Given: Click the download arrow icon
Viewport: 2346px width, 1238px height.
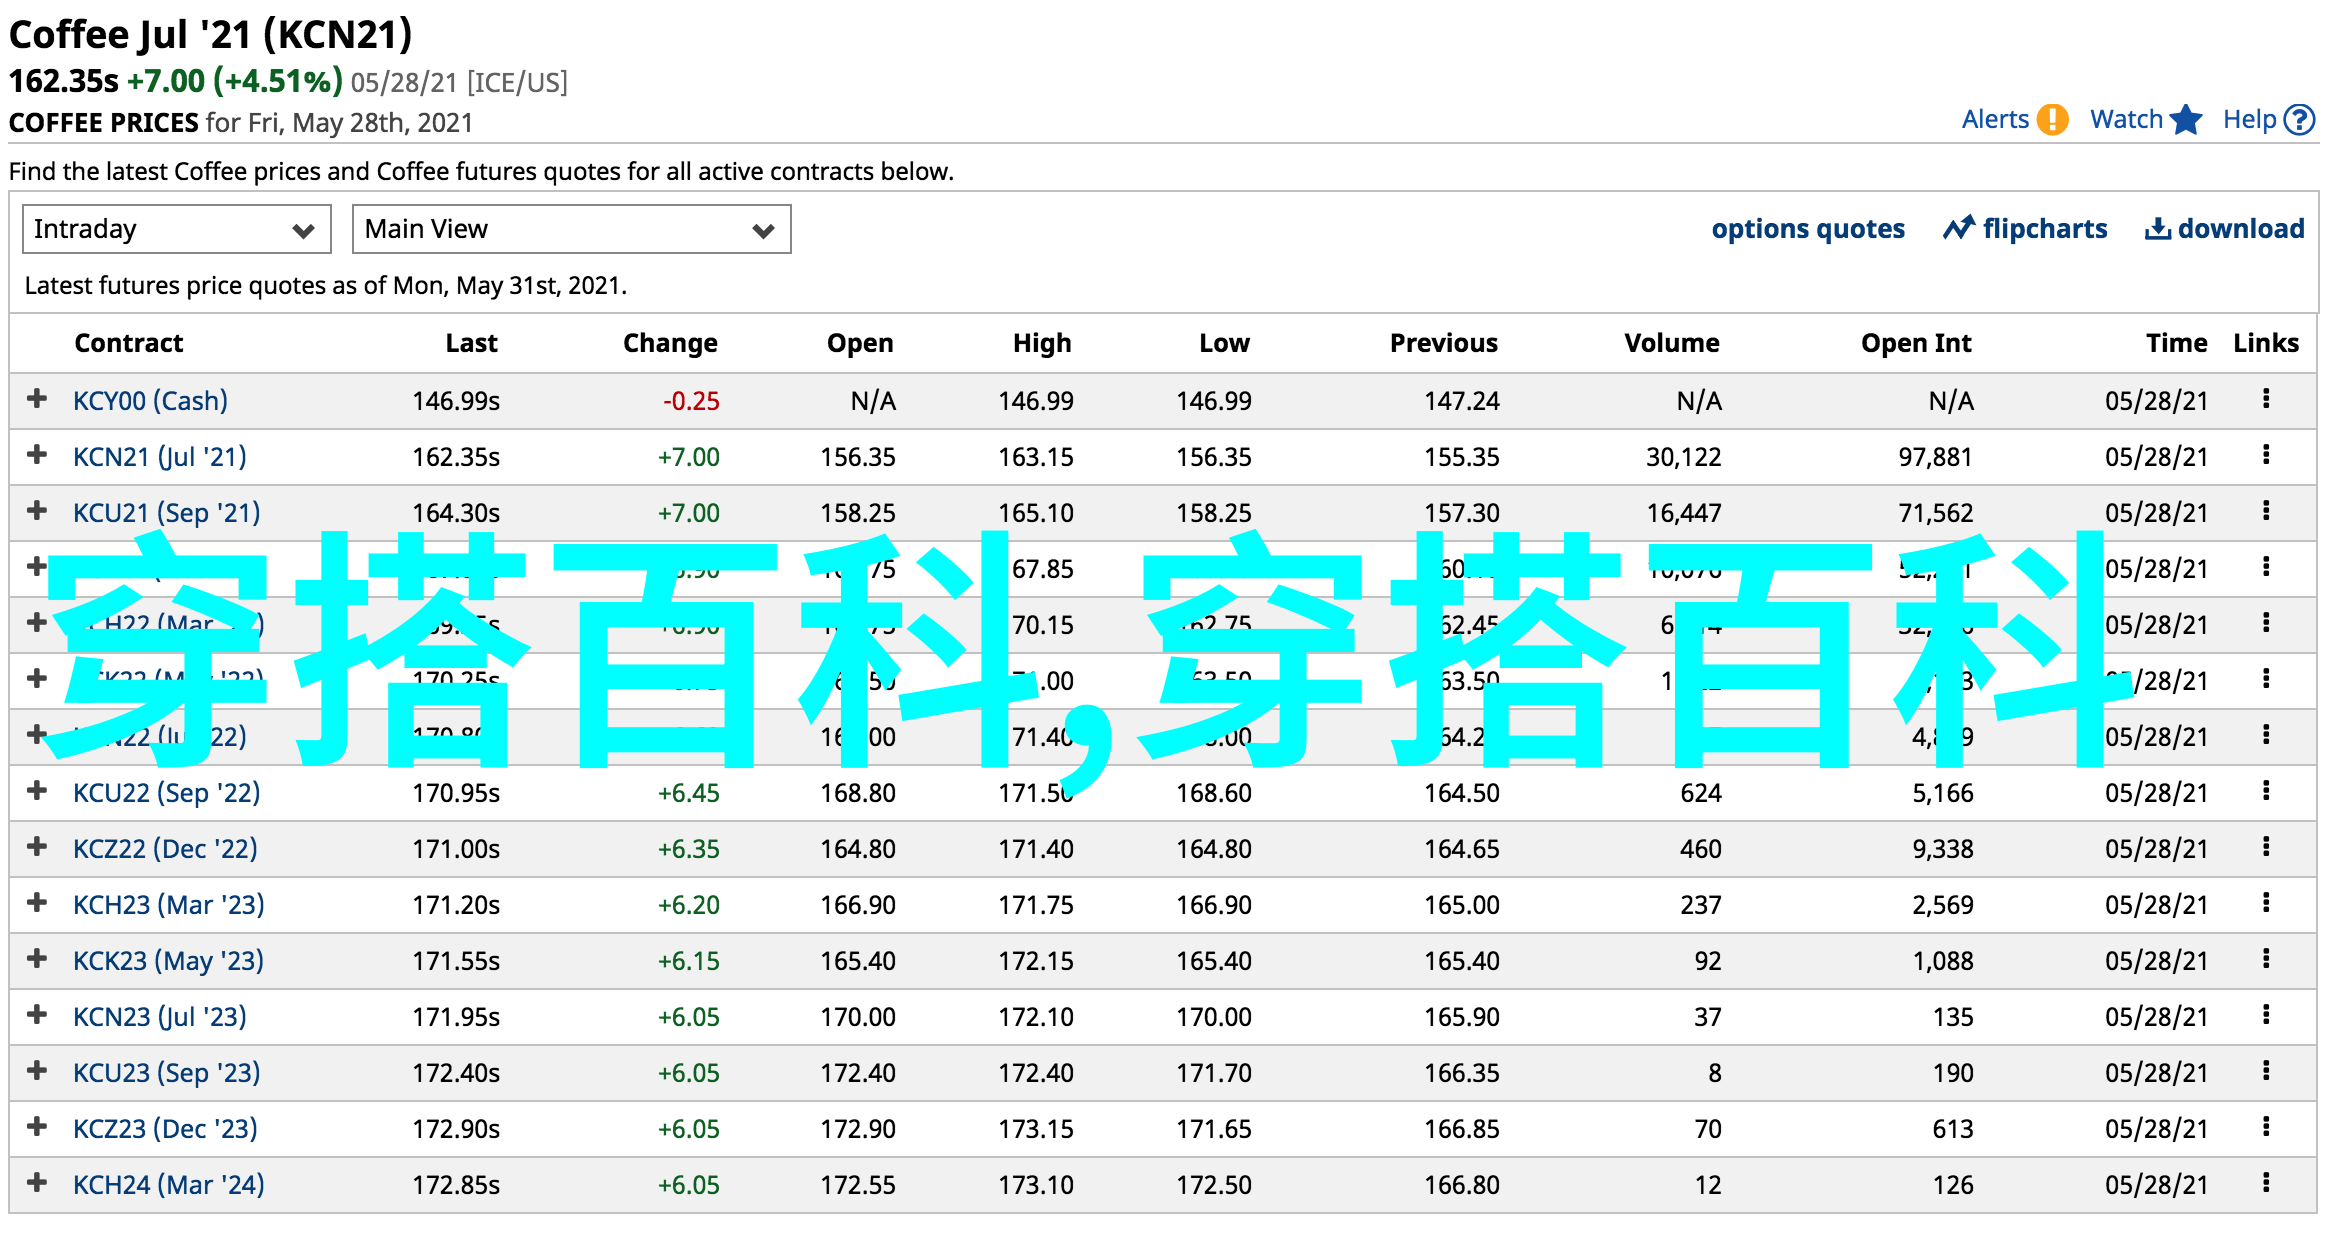Looking at the screenshot, I should click(2157, 229).
